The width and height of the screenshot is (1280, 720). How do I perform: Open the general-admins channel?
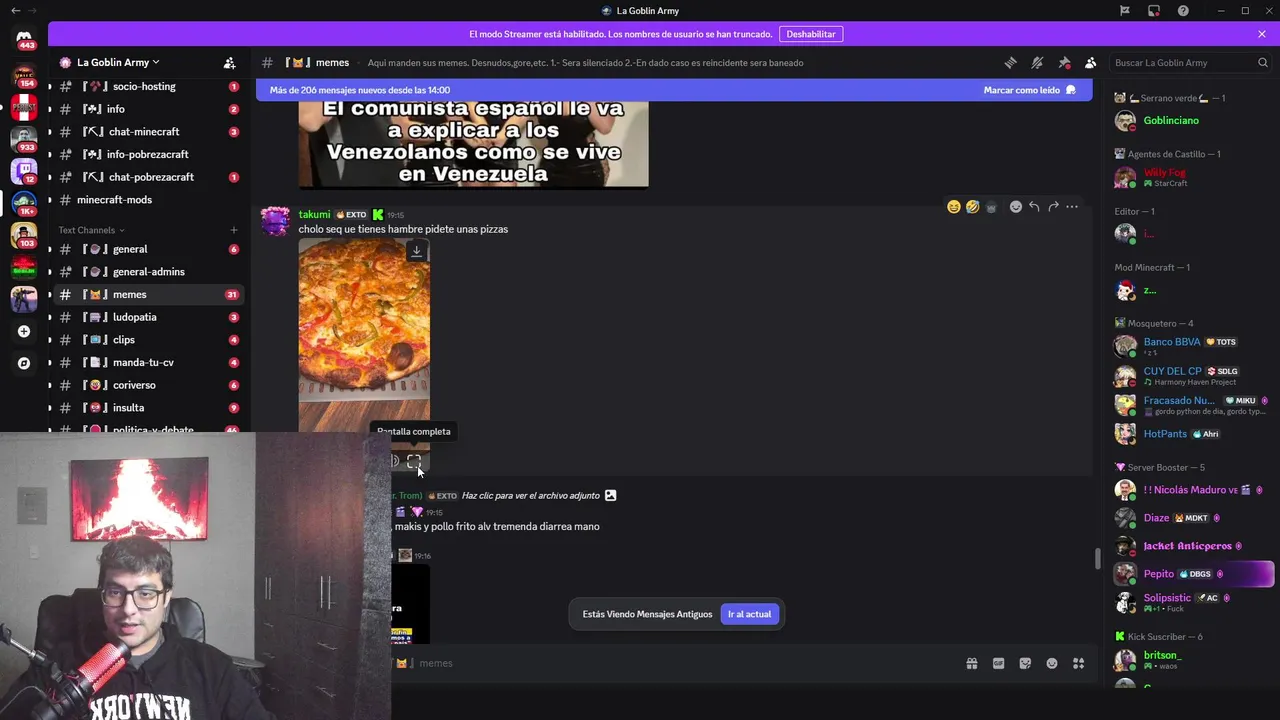click(147, 272)
